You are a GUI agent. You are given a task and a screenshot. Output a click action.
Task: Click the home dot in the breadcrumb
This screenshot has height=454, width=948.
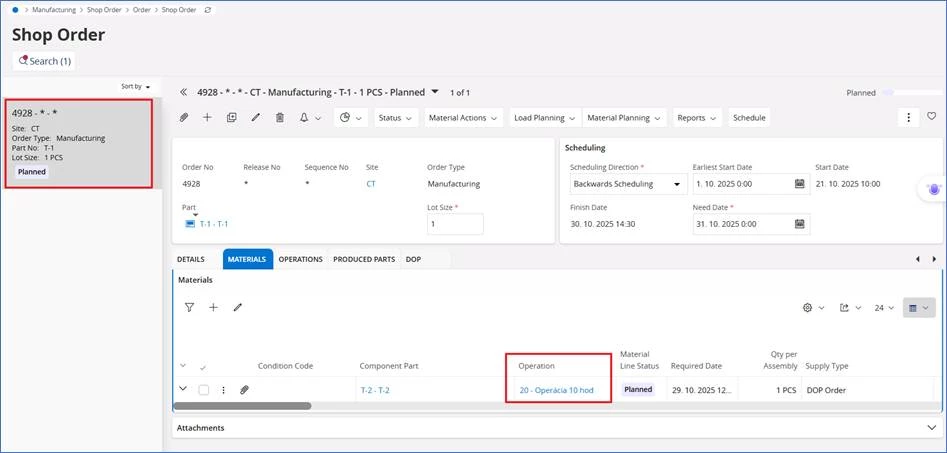click(15, 10)
